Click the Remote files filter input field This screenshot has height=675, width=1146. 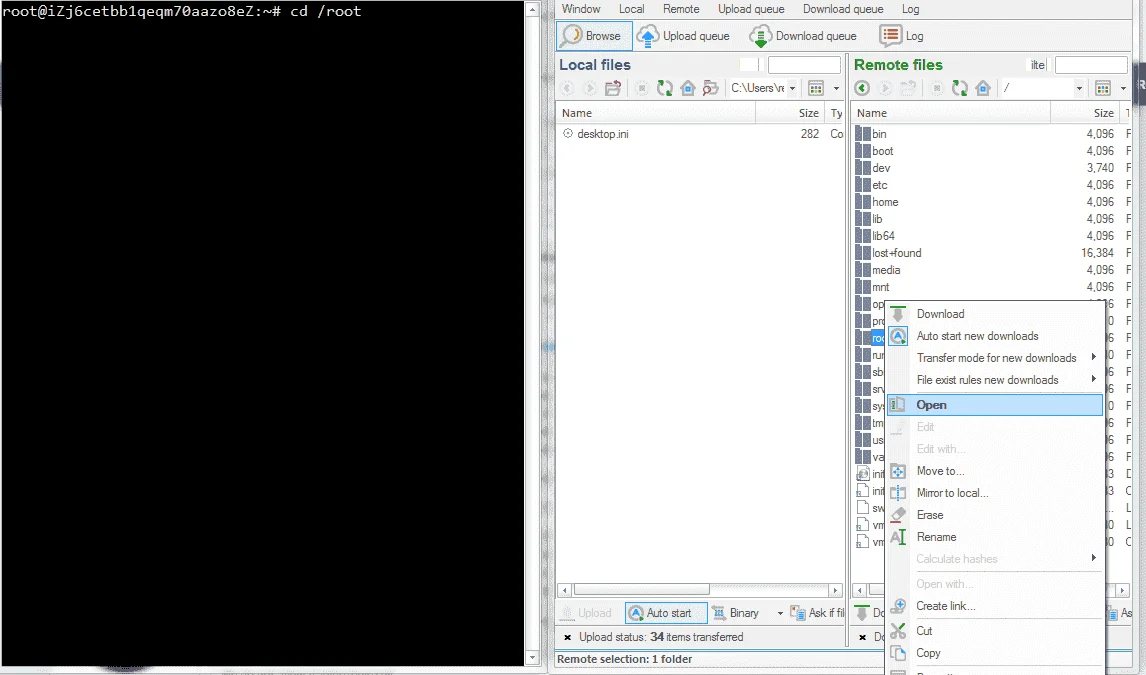pyautogui.click(x=1091, y=65)
